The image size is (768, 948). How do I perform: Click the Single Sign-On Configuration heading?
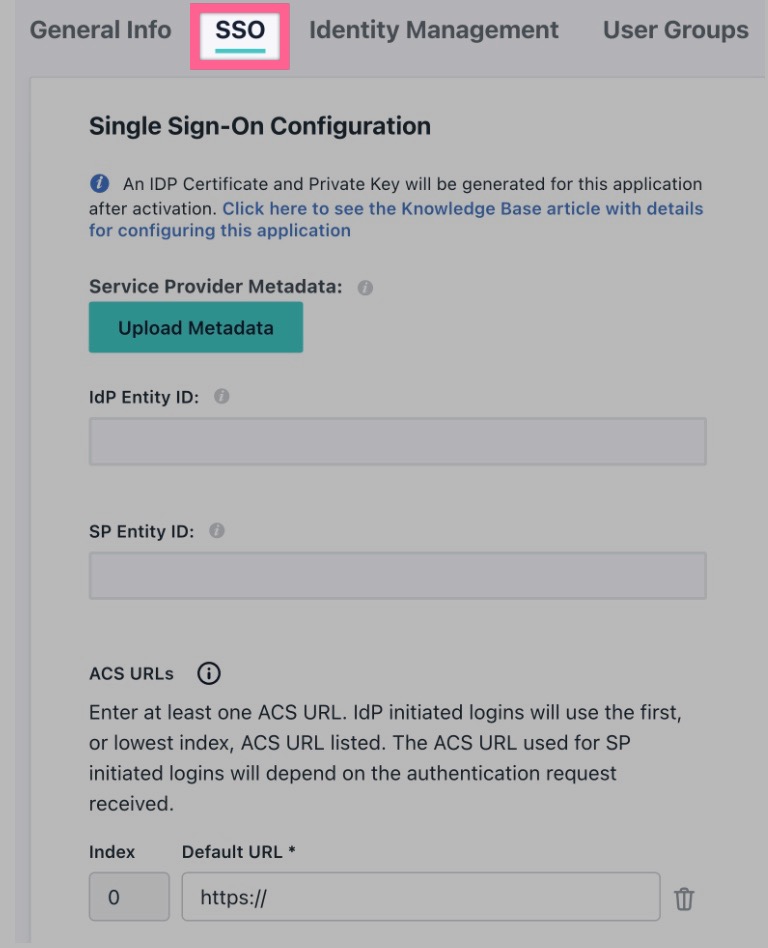click(x=260, y=126)
